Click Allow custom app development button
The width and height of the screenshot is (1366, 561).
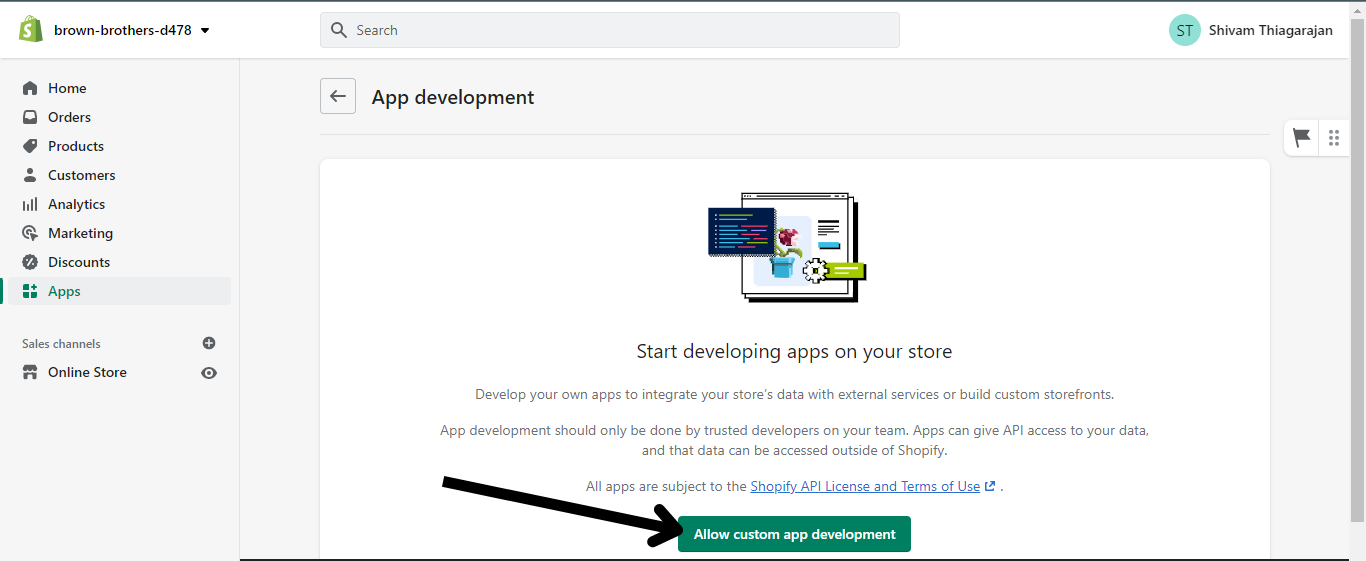[794, 534]
